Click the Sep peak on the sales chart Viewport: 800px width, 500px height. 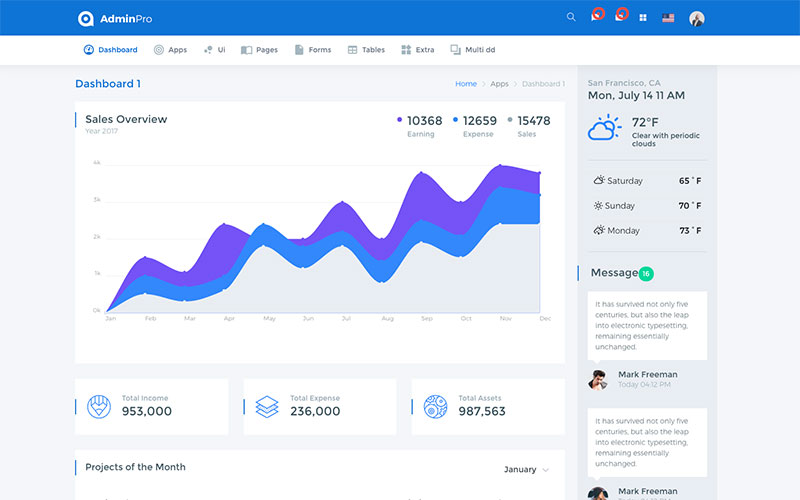[421, 173]
